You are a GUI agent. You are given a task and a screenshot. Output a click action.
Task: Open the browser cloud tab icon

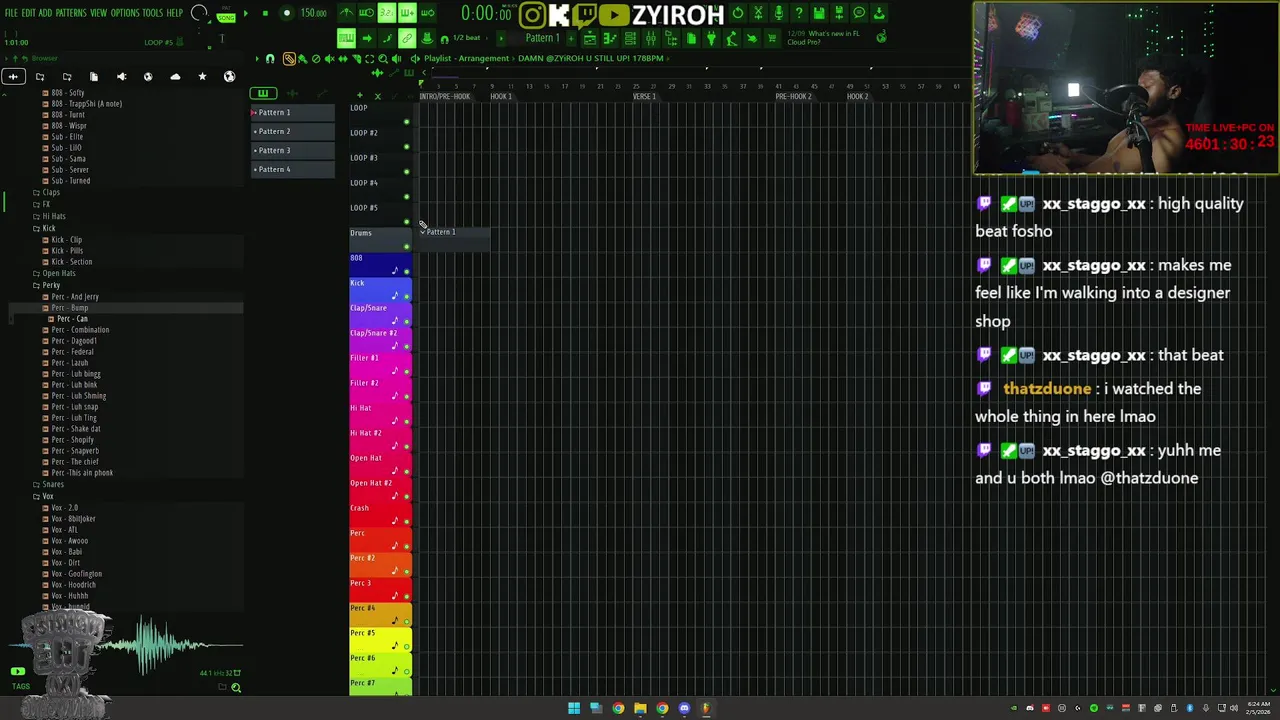click(175, 77)
